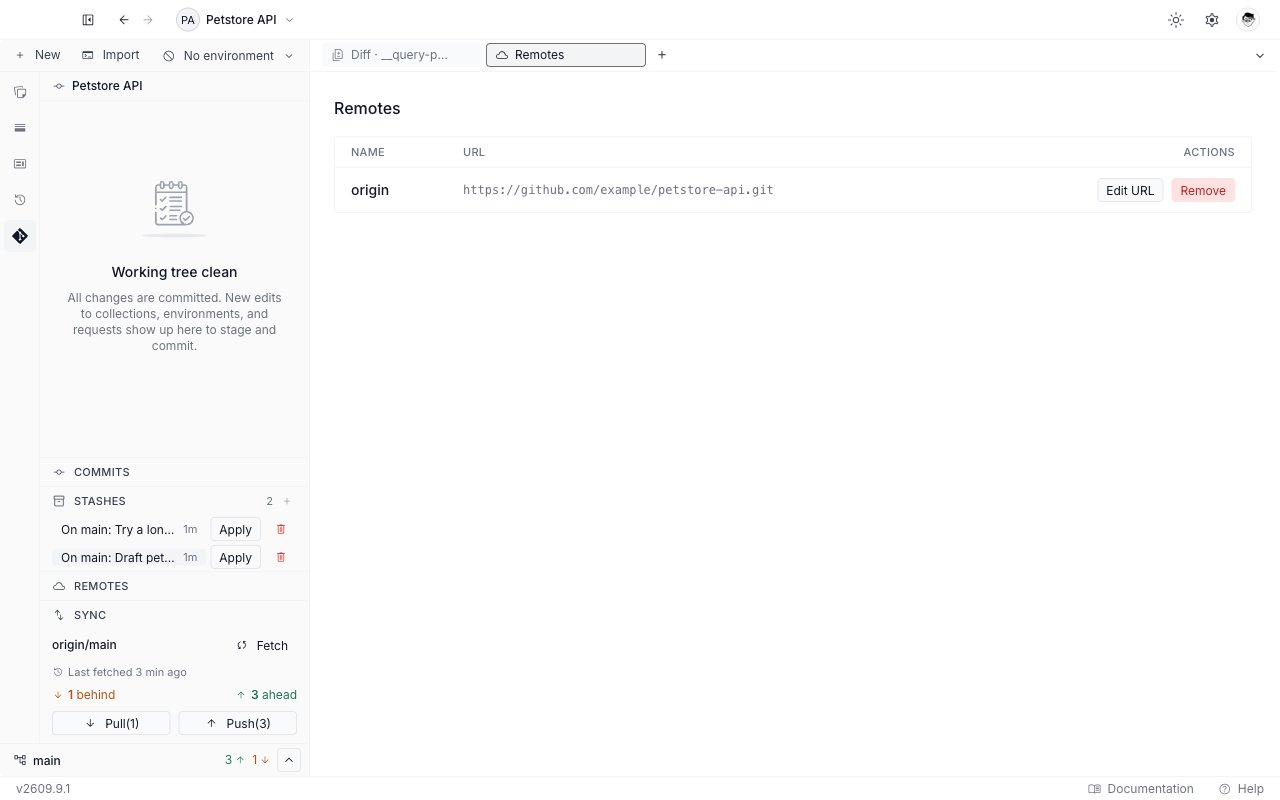Apply the 'Draft pet...' stash
Image resolution: width=1280 pixels, height=800 pixels.
coord(235,557)
